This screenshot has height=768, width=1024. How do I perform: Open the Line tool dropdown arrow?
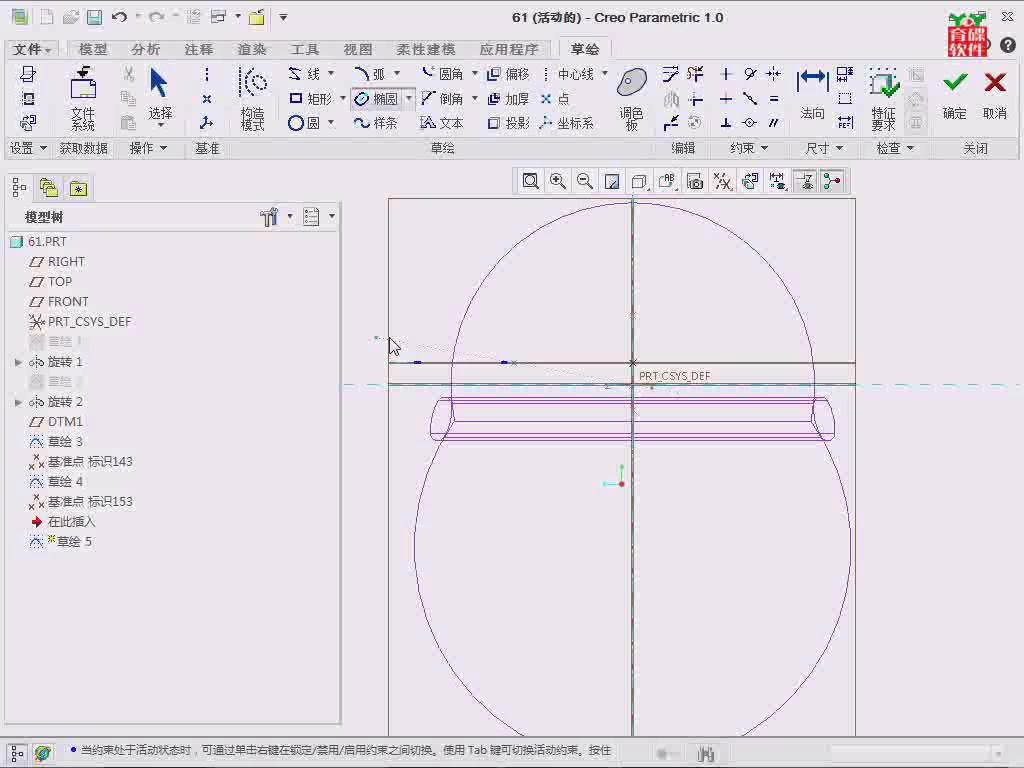(331, 73)
